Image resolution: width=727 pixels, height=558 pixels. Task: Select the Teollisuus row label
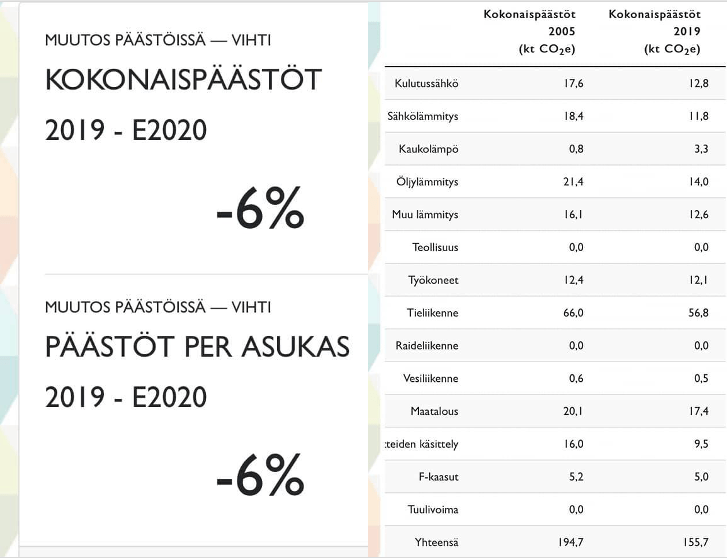(x=436, y=247)
